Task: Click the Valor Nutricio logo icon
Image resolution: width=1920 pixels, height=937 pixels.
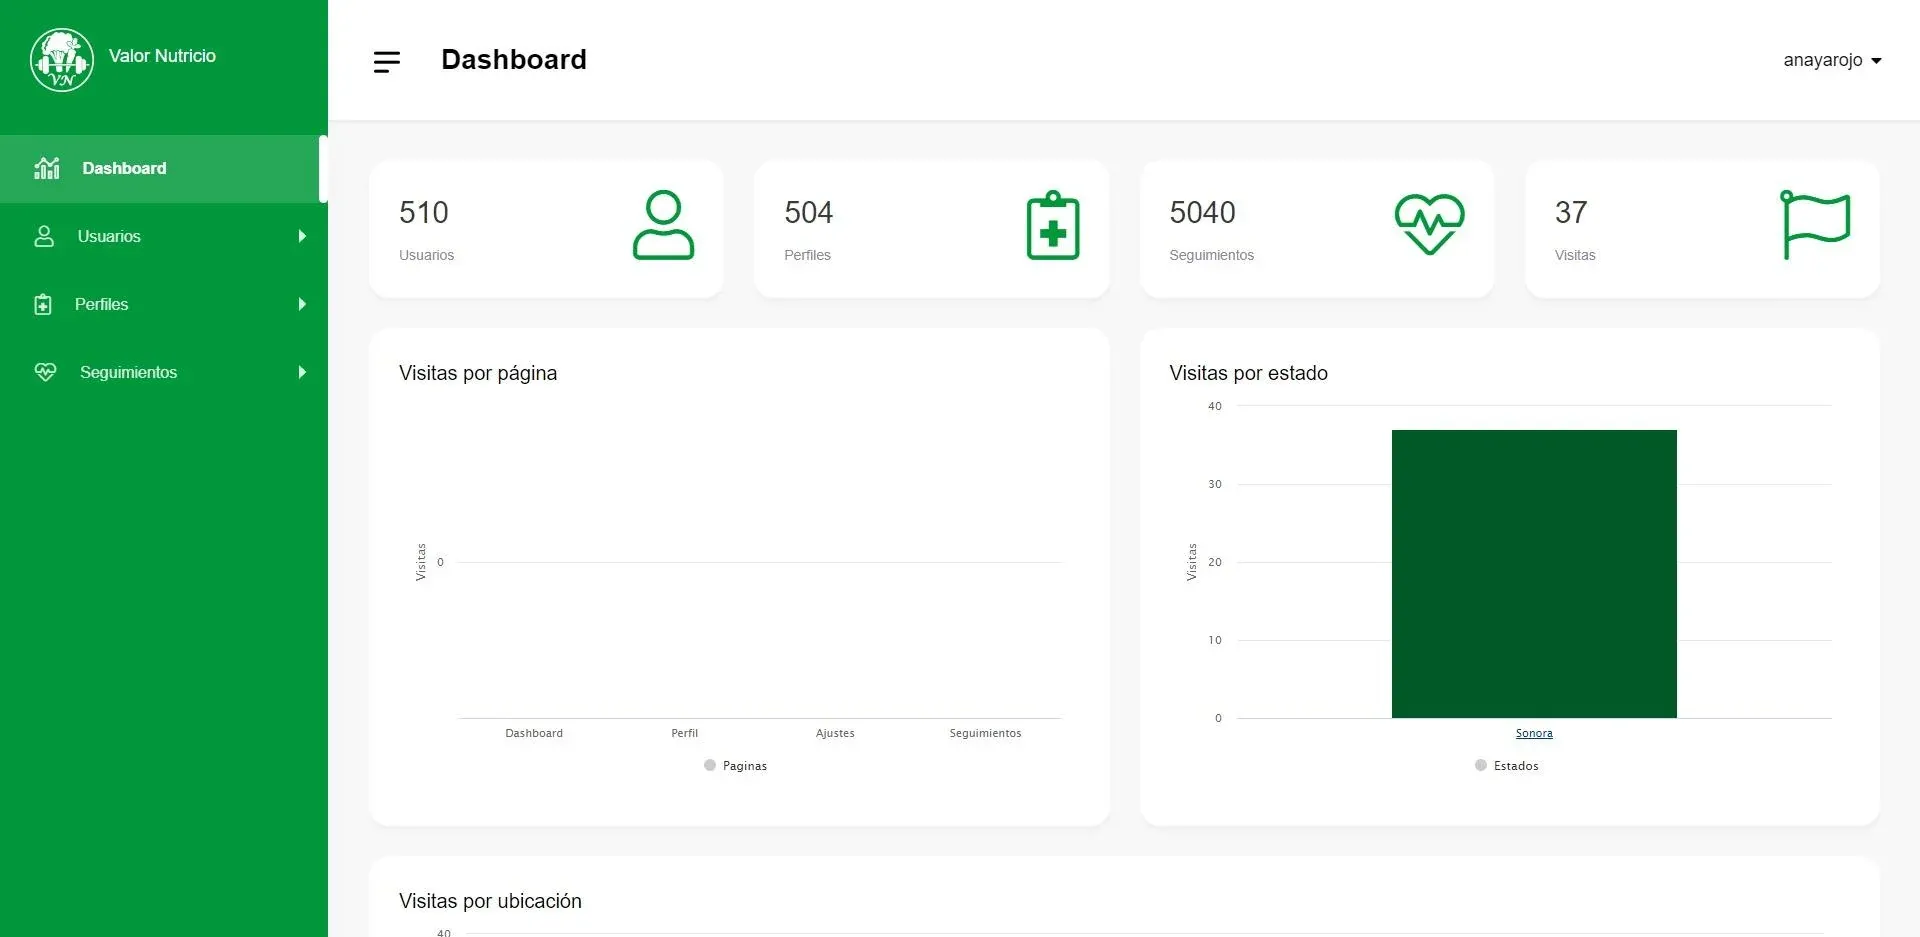Action: (x=62, y=60)
